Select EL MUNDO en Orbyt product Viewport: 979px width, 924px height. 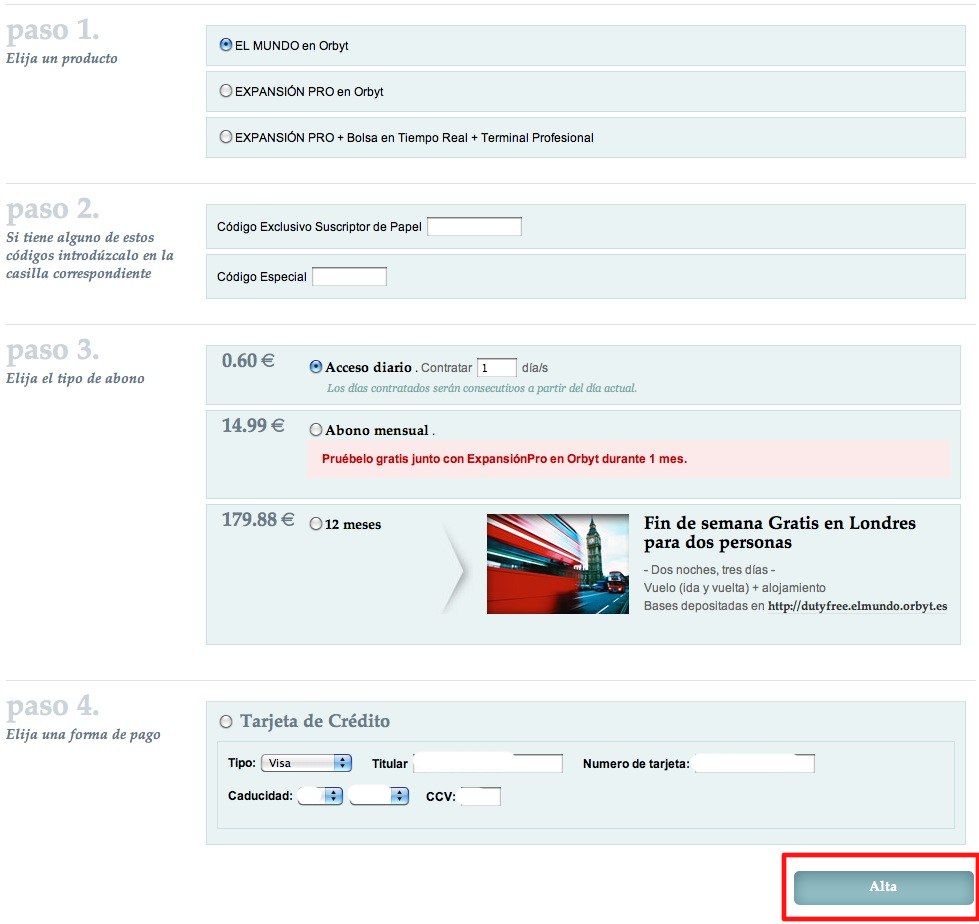(226, 45)
